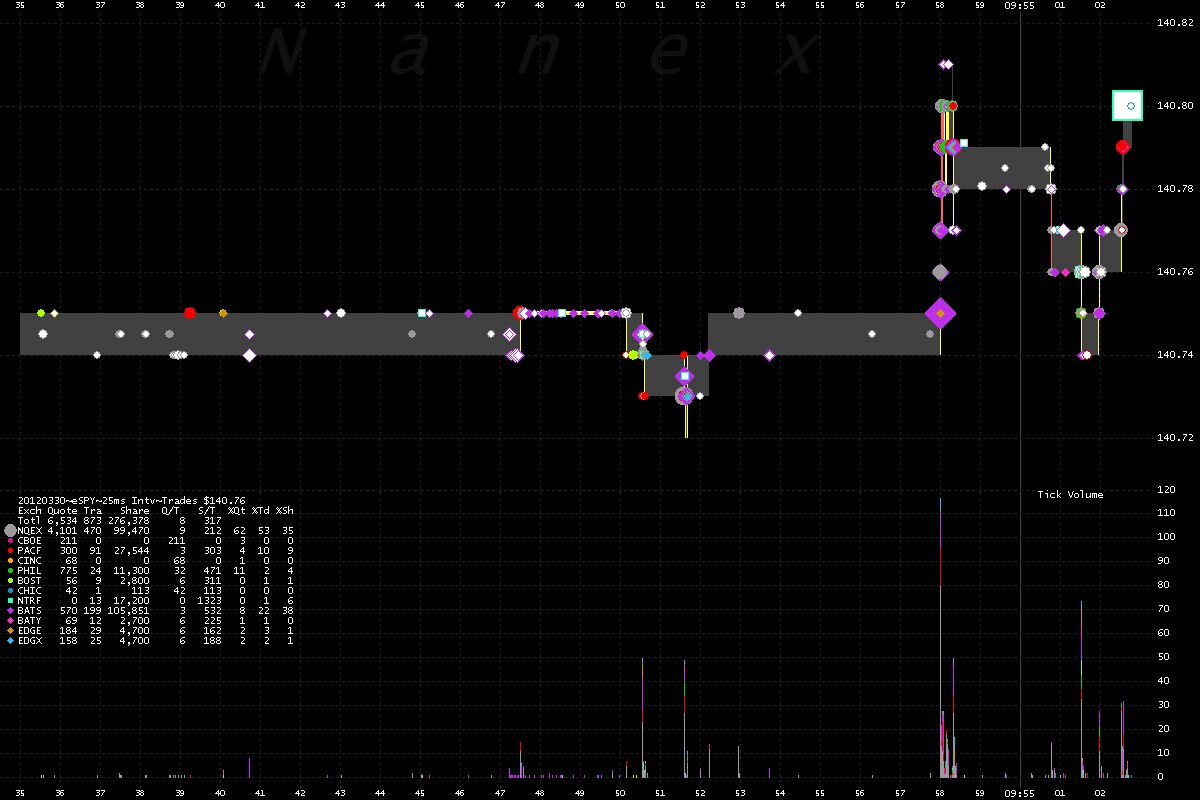Click the 'Totl' row label
Screen dimensions: 1200x800
tap(30, 521)
